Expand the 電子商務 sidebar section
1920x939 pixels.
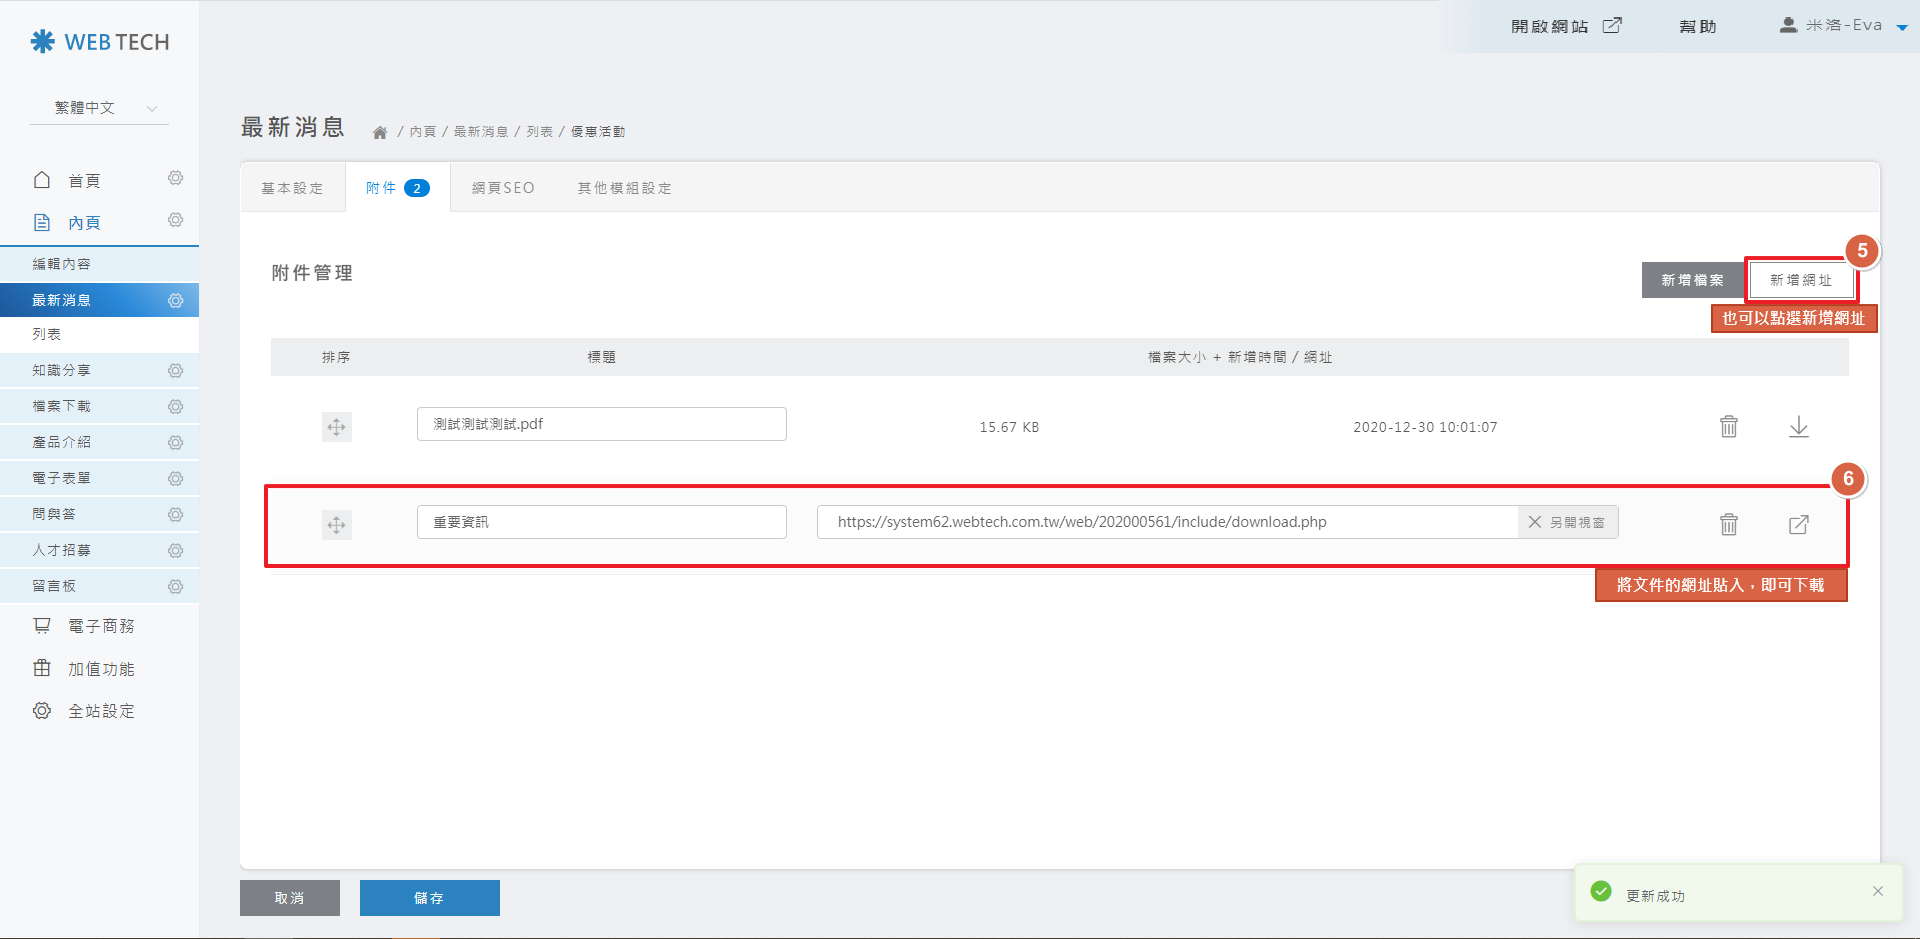pyautogui.click(x=100, y=626)
